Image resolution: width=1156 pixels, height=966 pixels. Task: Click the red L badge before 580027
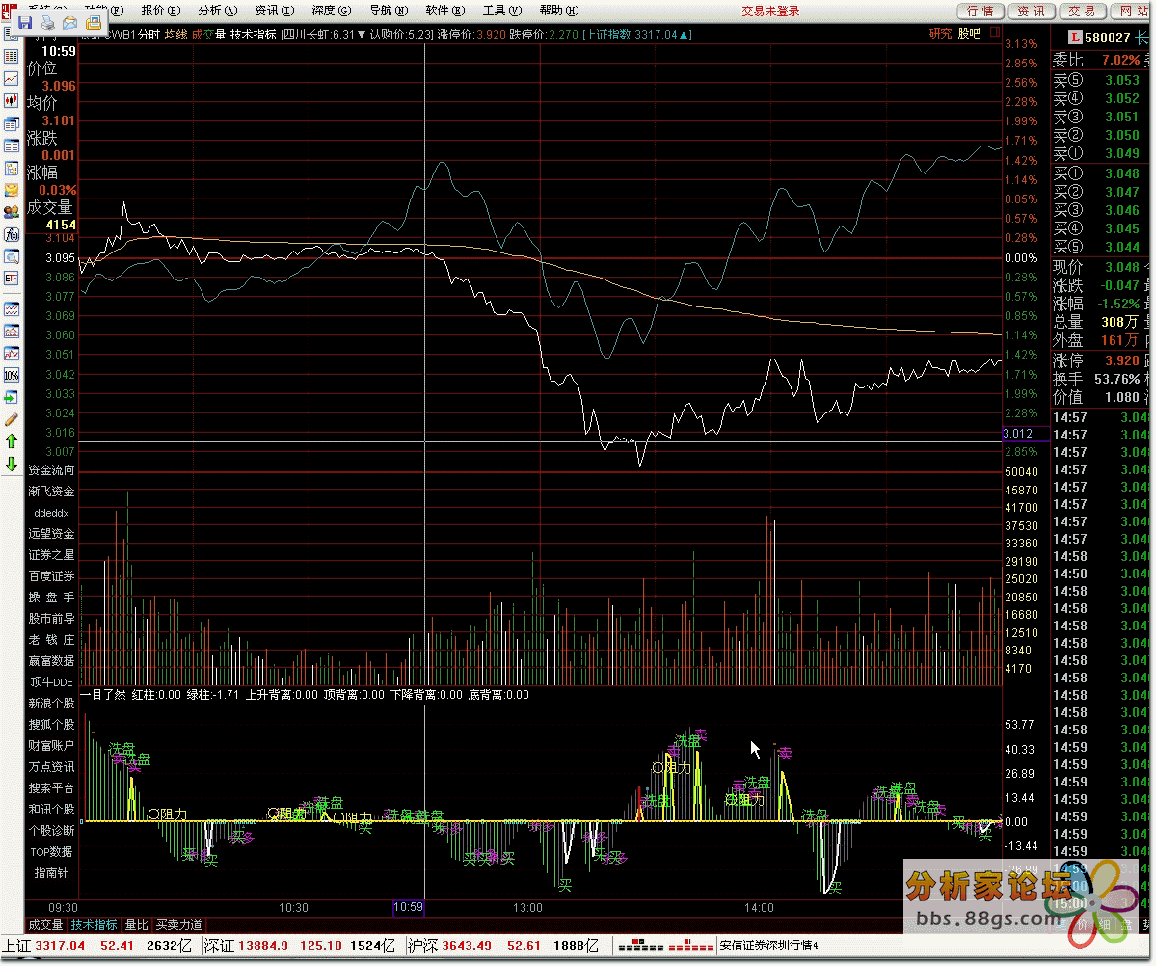[x=1075, y=37]
